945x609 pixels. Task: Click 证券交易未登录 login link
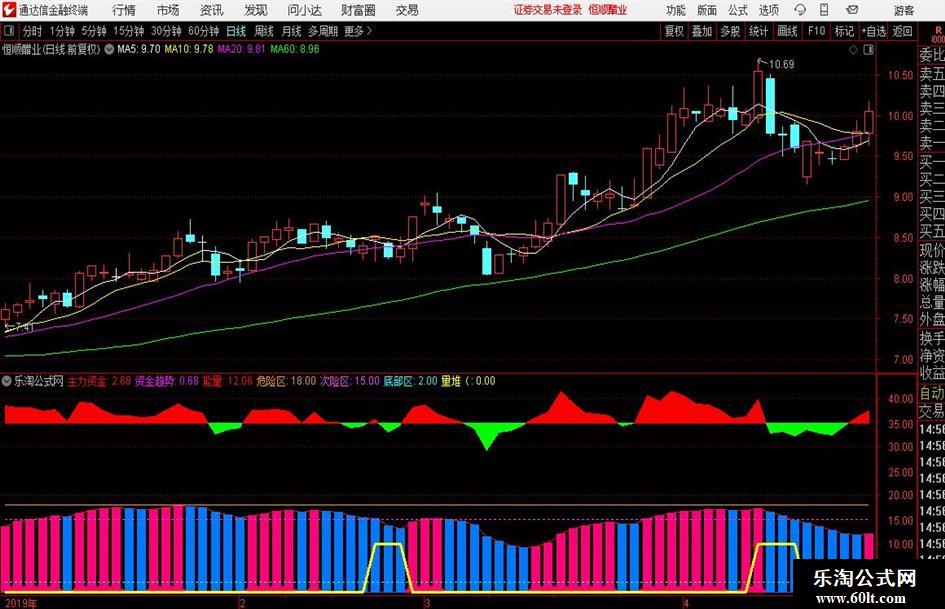click(548, 10)
